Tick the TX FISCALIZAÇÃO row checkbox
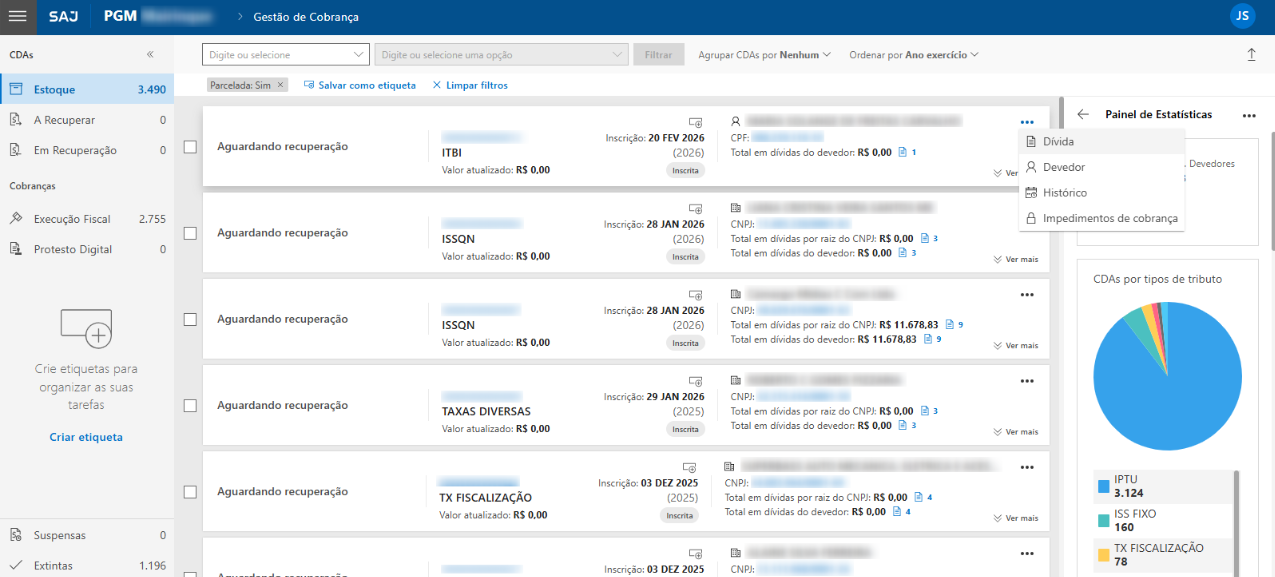Screen dimensions: 1275x577 (x=190, y=492)
